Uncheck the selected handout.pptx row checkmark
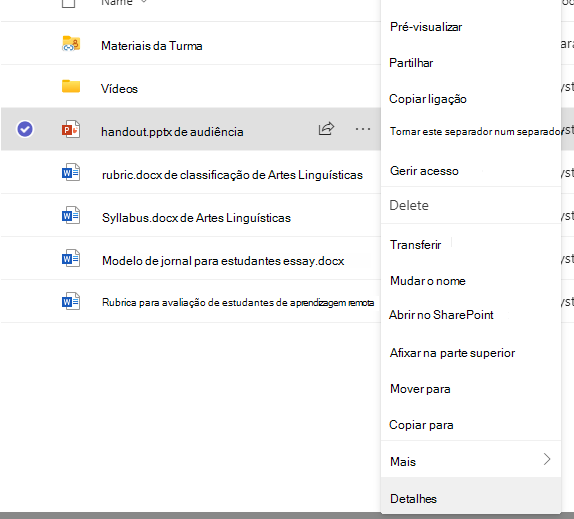This screenshot has height=519, width=574. (x=25, y=129)
